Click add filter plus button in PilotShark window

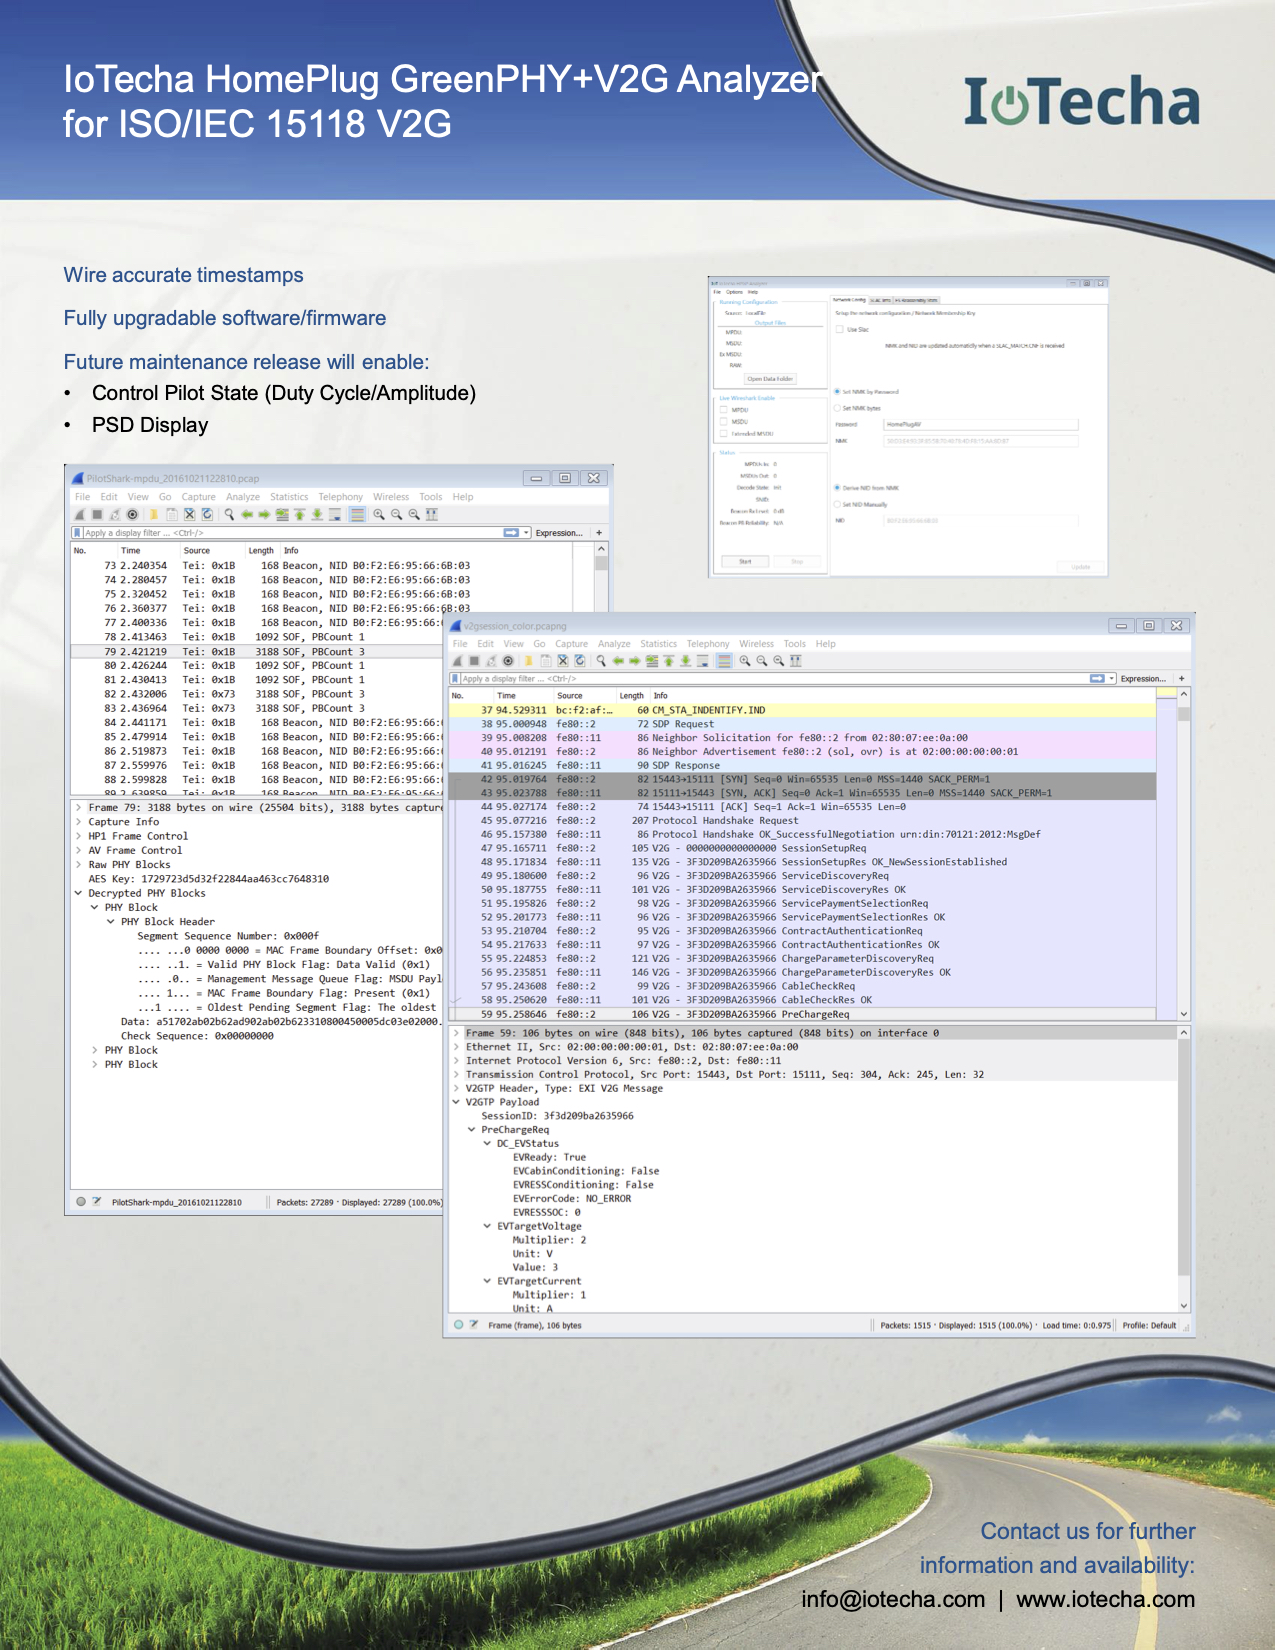[x=599, y=533]
